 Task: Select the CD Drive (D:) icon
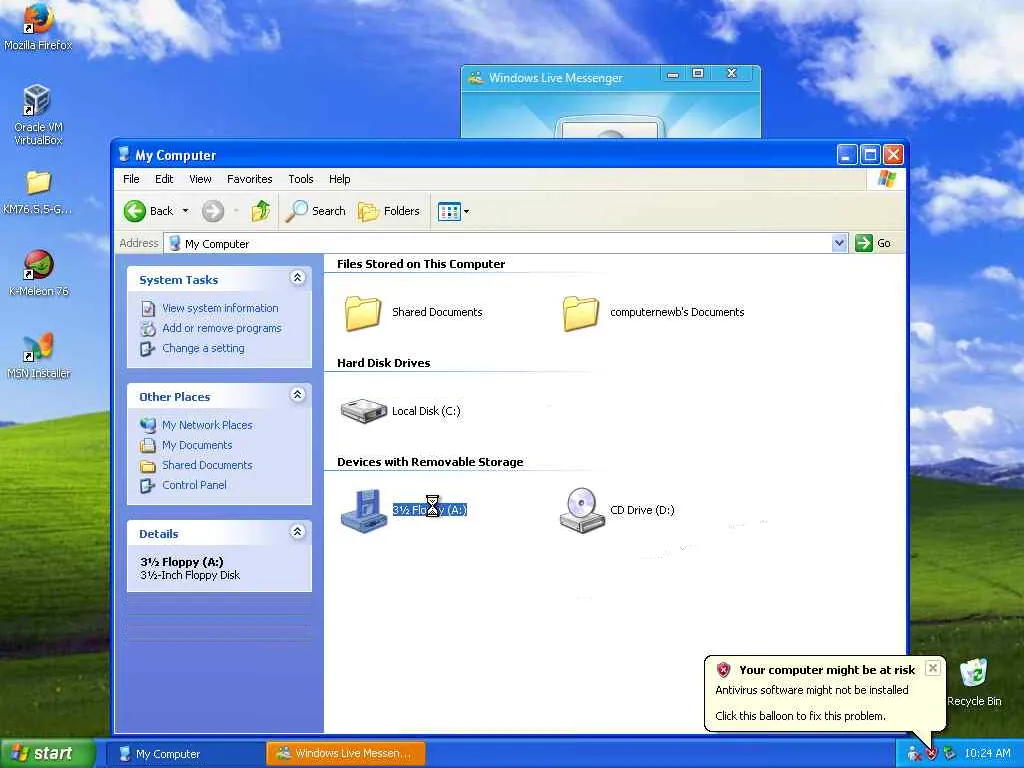[581, 510]
